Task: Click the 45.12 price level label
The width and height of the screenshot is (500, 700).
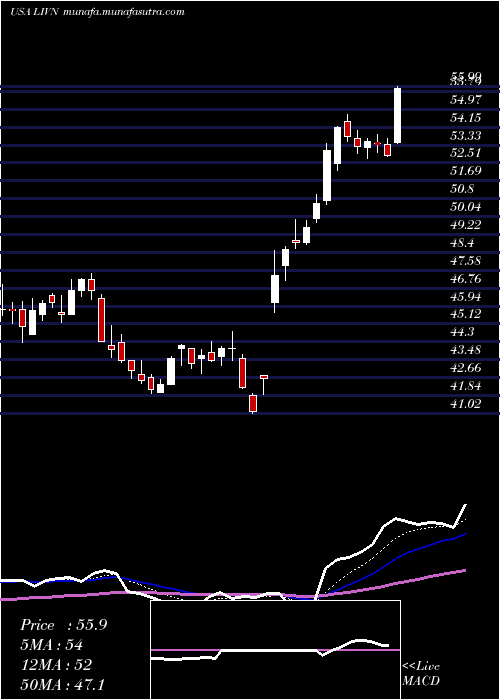Action: (466, 314)
